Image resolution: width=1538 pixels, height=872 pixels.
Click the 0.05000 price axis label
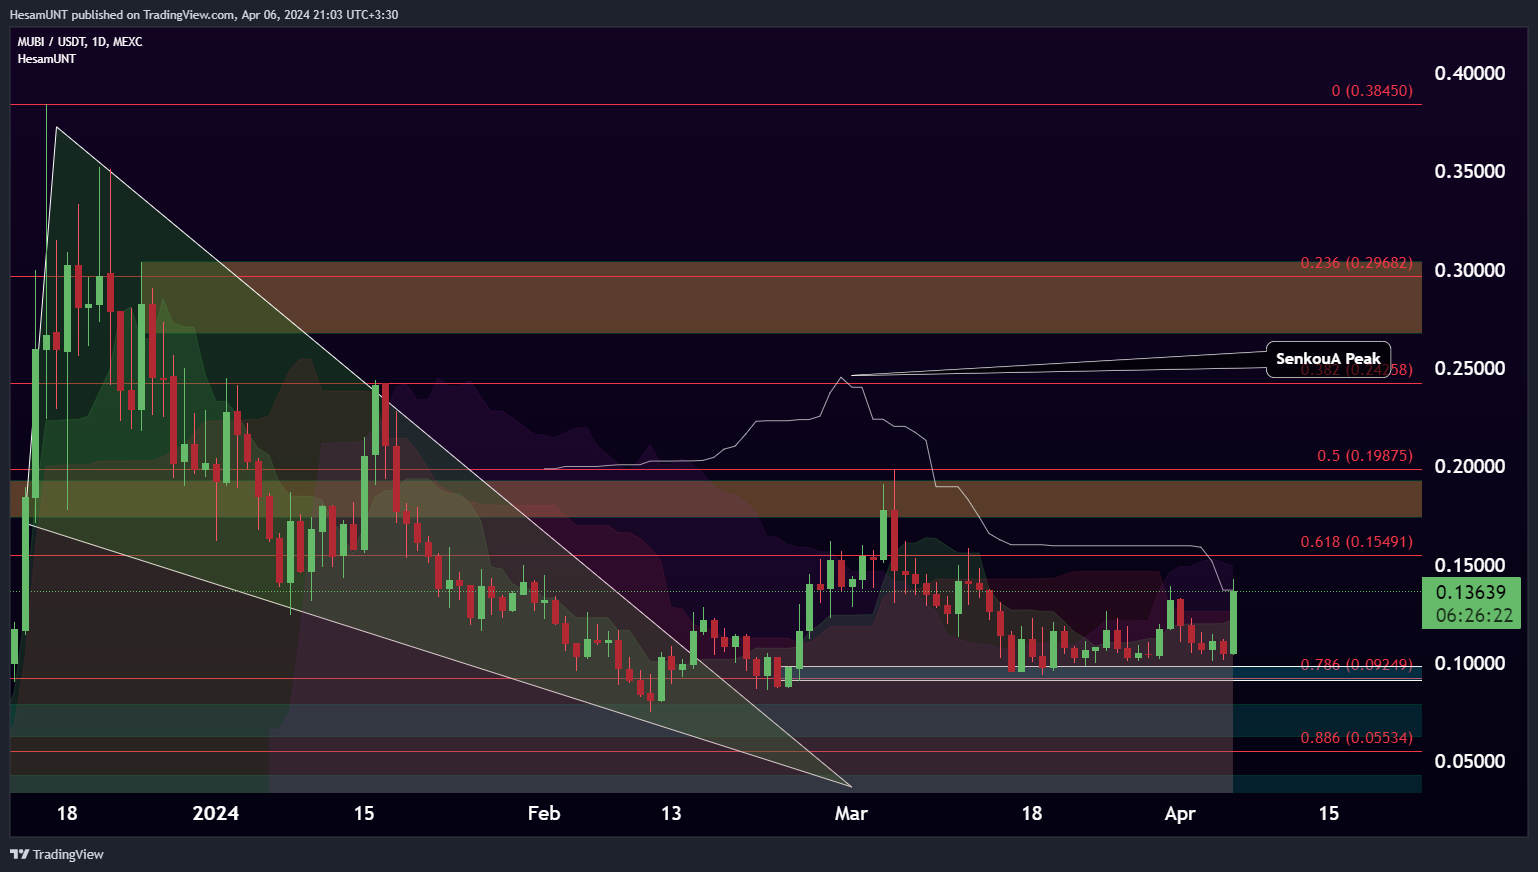point(1469,761)
